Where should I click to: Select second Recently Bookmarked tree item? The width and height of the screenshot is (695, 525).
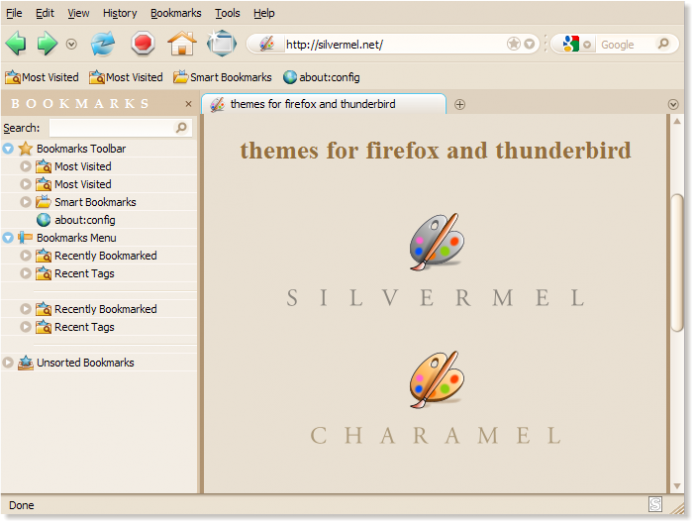[105, 309]
